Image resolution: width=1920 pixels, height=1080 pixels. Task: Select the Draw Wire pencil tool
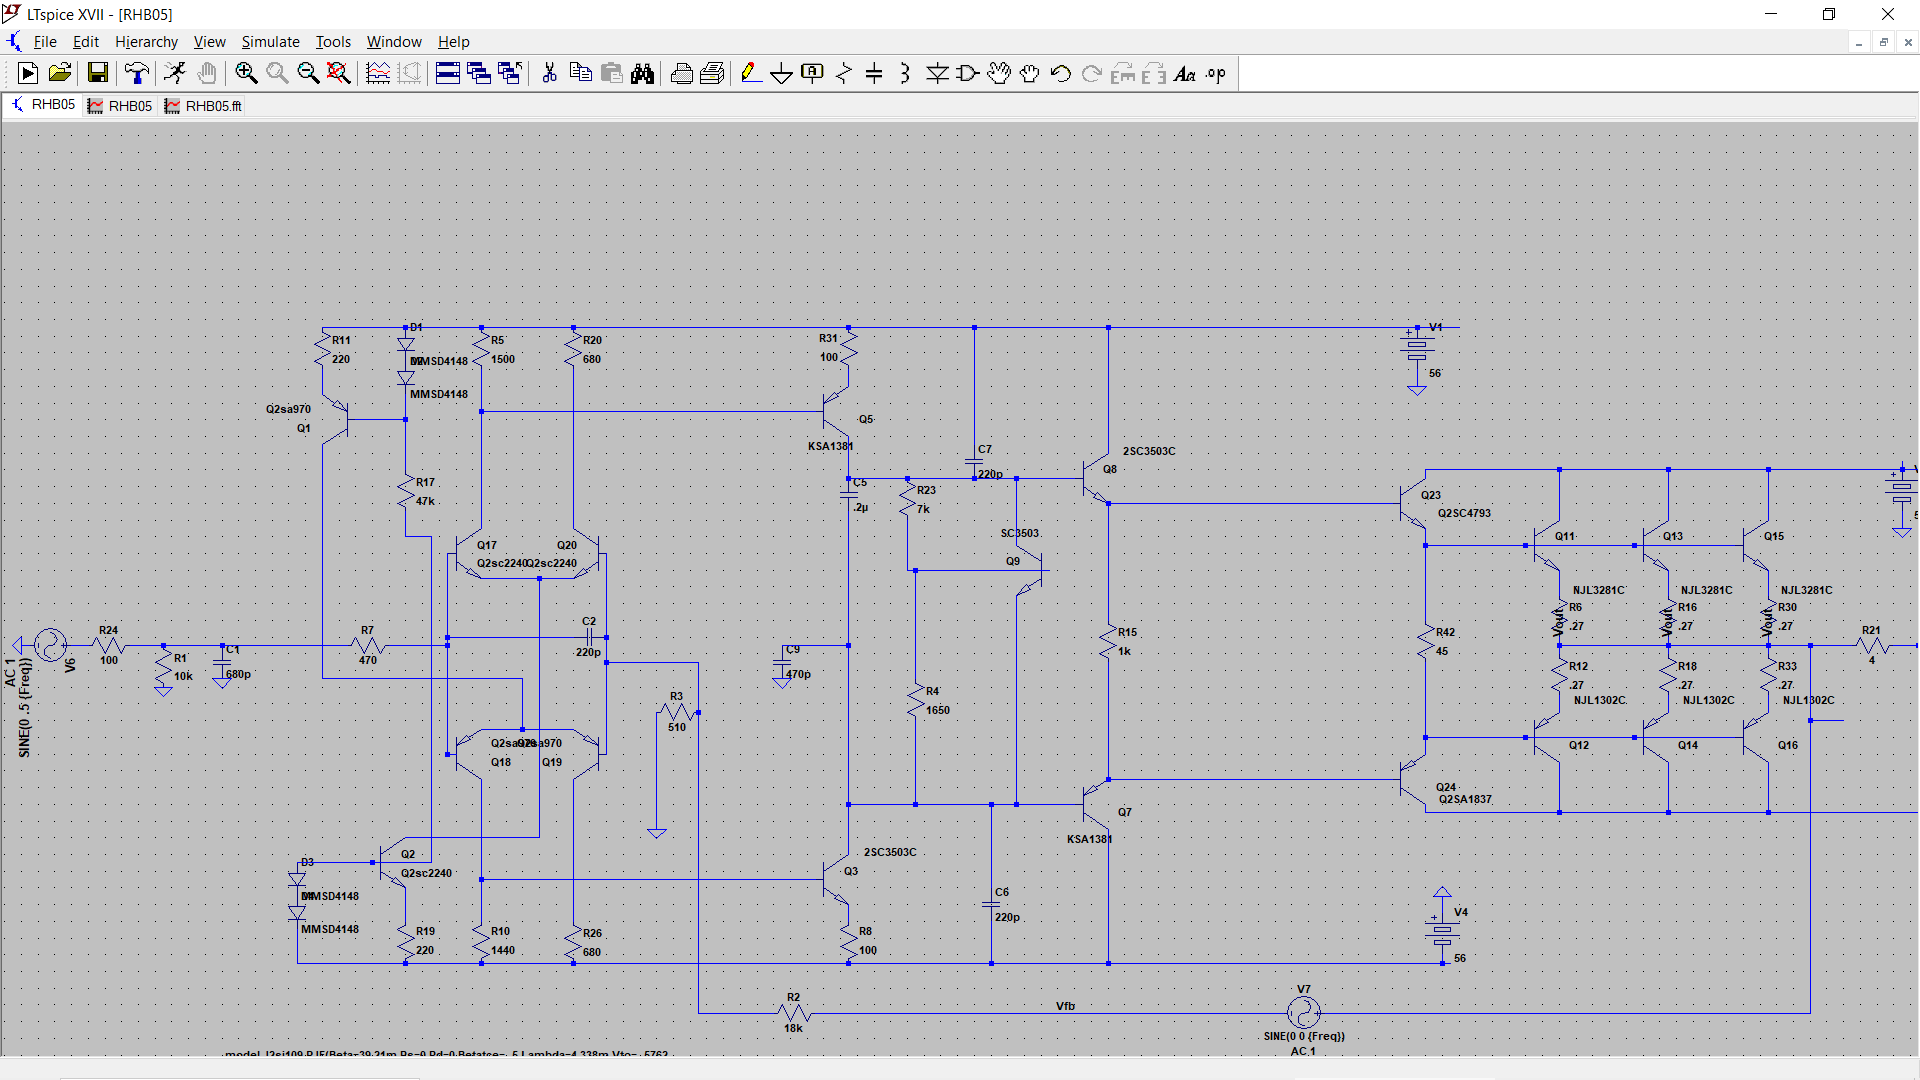[750, 73]
